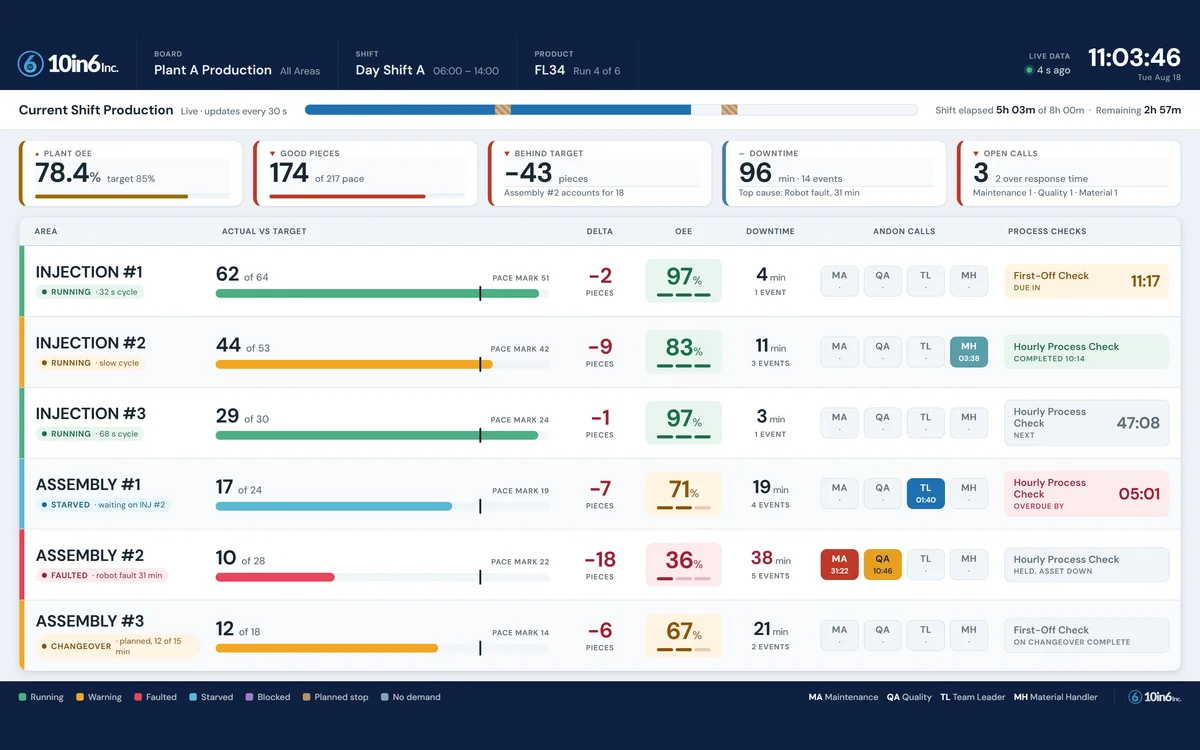1200x750 pixels.
Task: Click the No demand legend swatch
Action: [385, 697]
